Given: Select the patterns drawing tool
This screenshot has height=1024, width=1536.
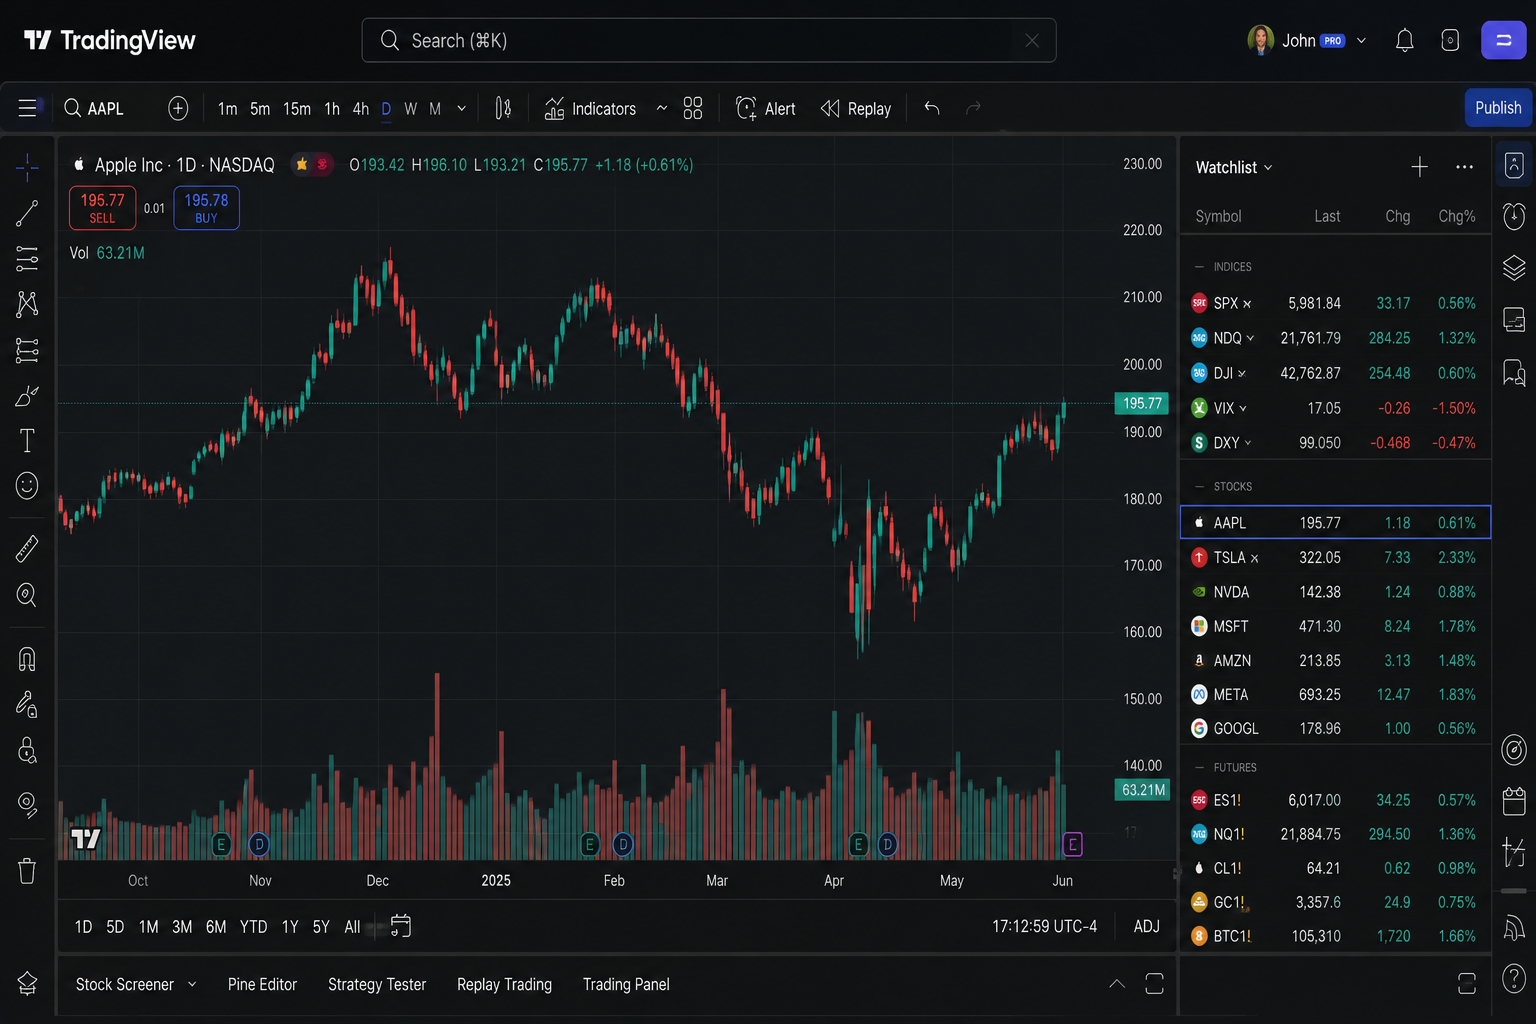Looking at the screenshot, I should tap(27, 304).
